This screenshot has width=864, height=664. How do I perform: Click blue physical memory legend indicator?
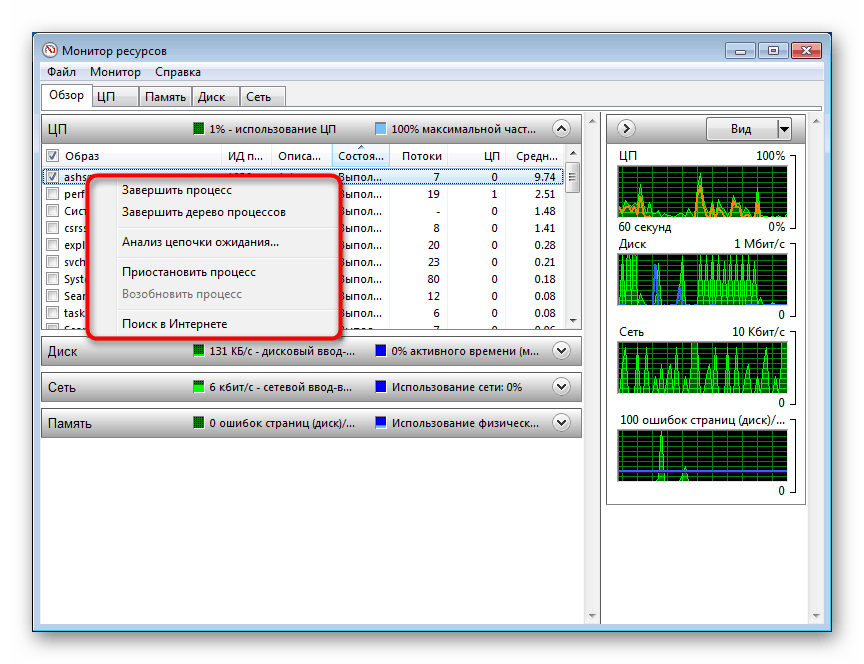[x=380, y=422]
